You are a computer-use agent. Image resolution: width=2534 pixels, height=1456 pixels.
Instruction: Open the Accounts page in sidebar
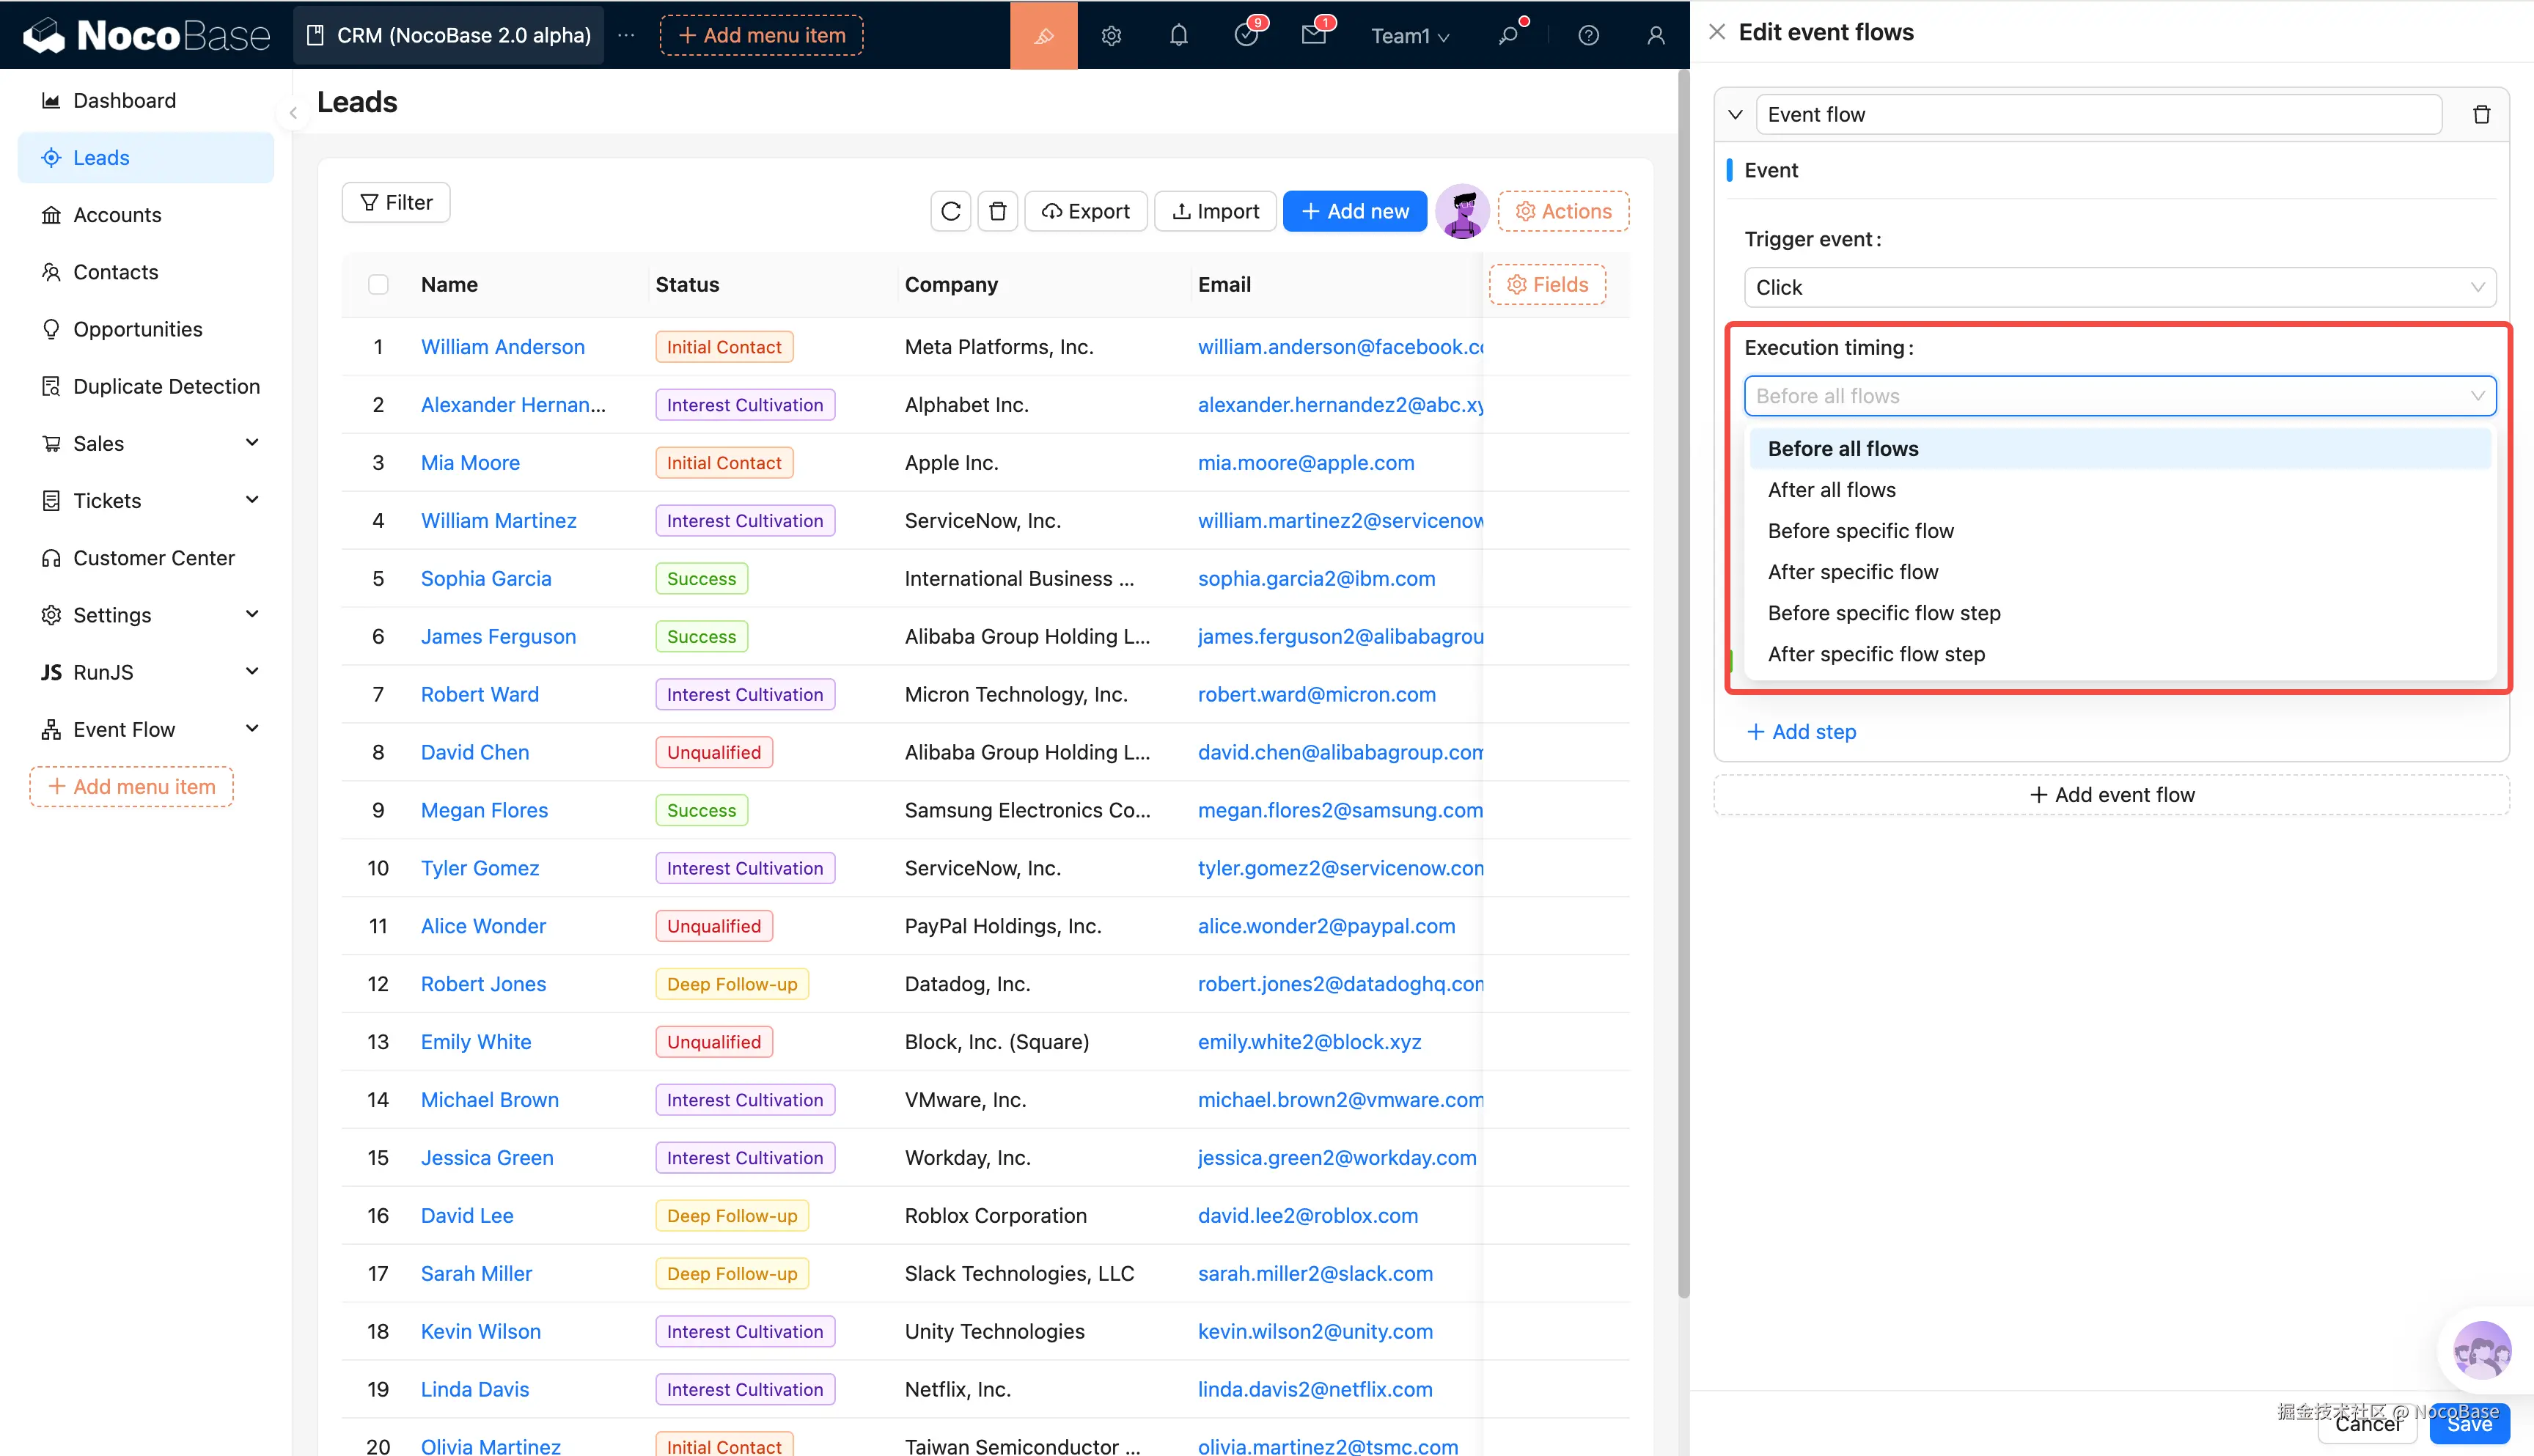tap(117, 215)
